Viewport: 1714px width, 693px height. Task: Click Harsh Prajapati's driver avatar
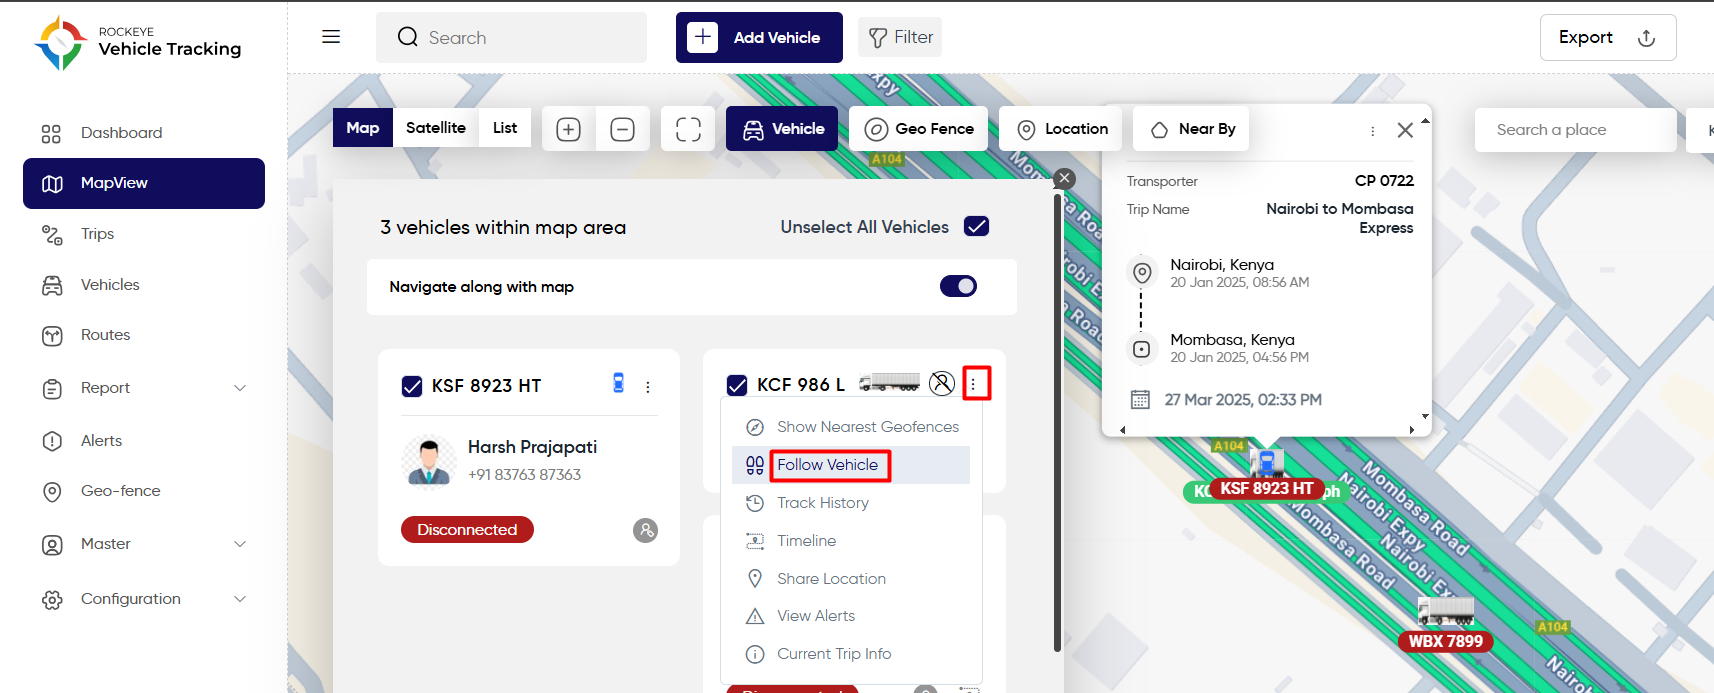(x=429, y=461)
